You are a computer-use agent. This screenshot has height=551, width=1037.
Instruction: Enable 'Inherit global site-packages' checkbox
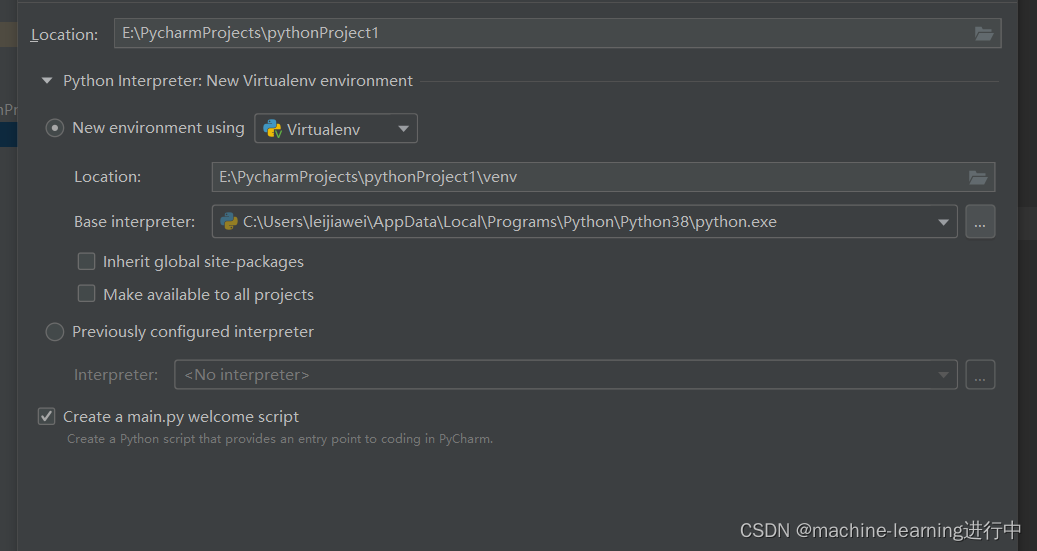pyautogui.click(x=86, y=261)
